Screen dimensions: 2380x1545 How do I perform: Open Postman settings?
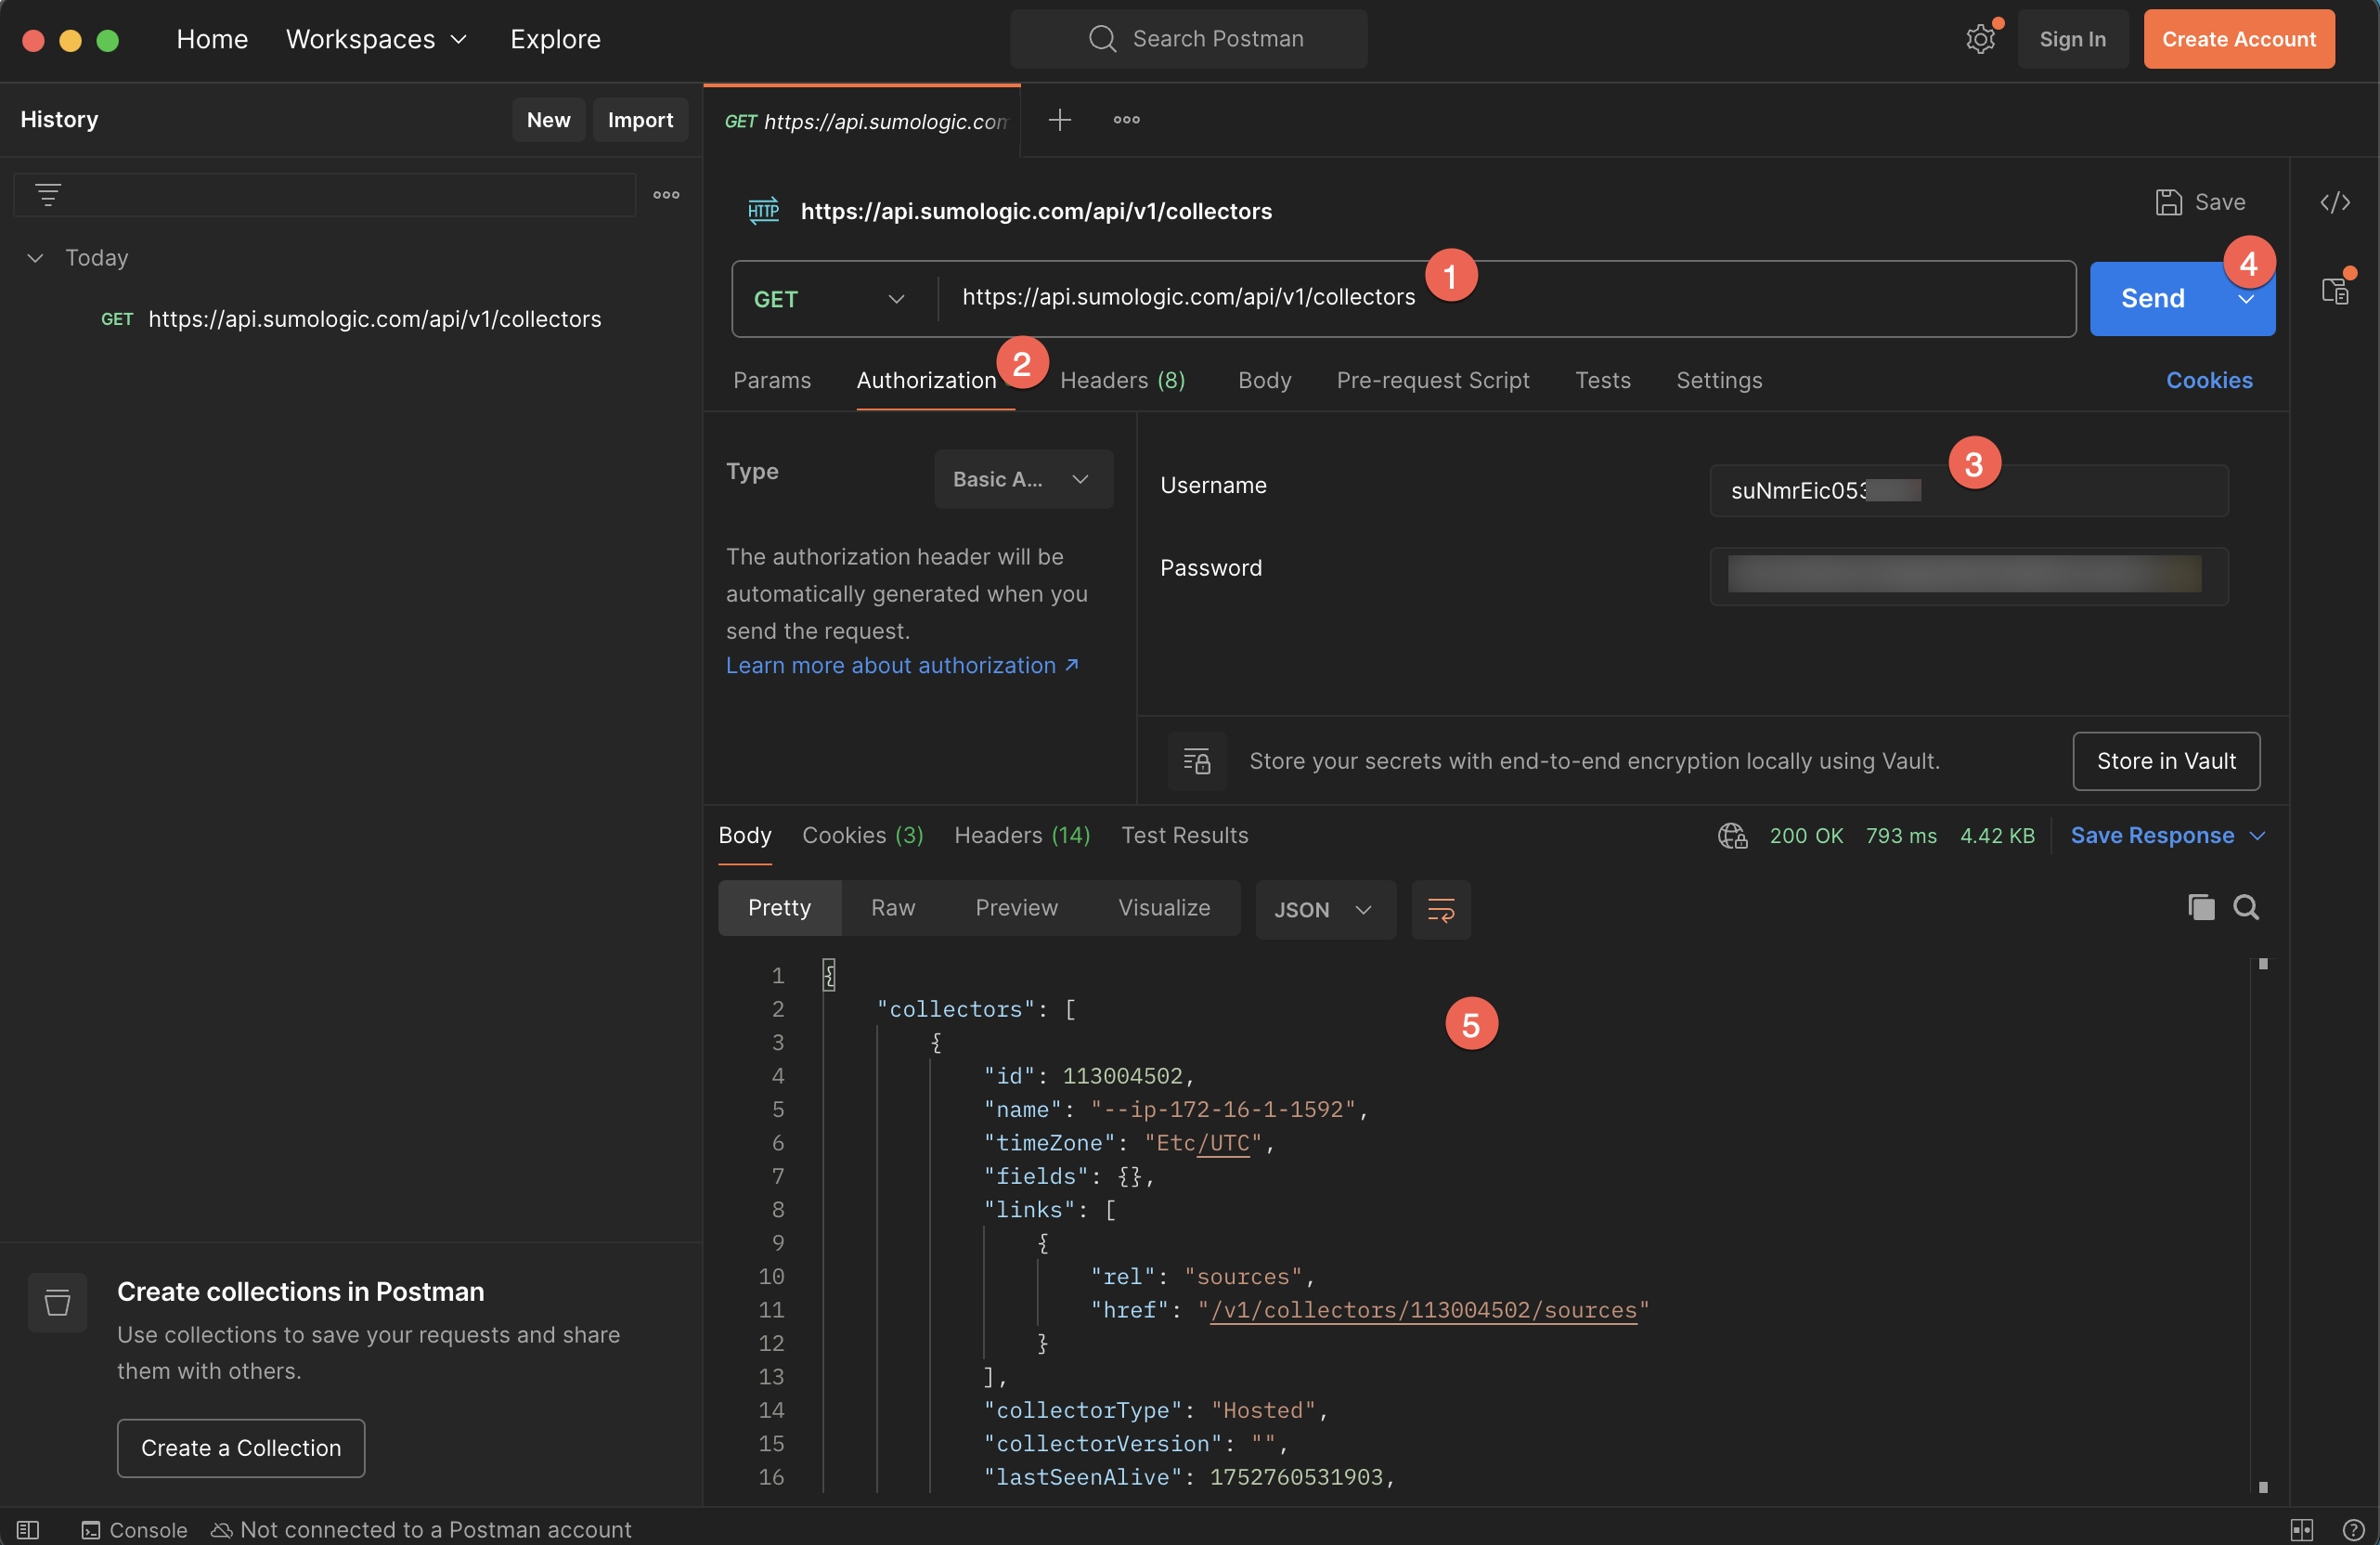[x=1981, y=39]
